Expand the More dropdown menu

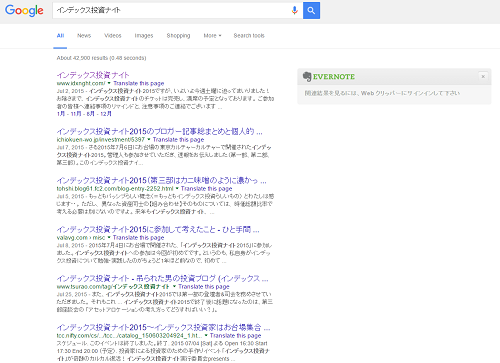pos(212,36)
